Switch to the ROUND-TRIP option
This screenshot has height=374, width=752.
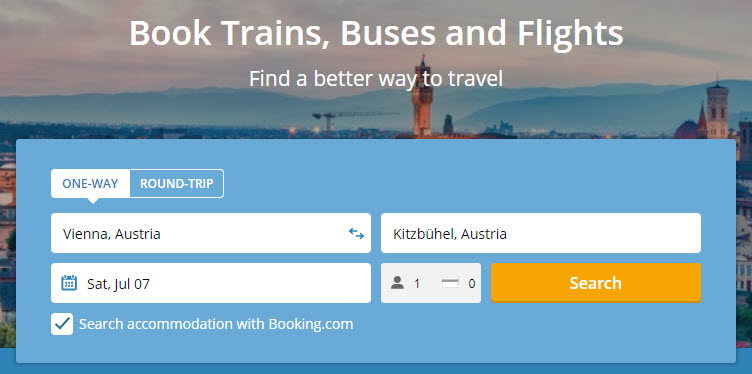pos(176,184)
